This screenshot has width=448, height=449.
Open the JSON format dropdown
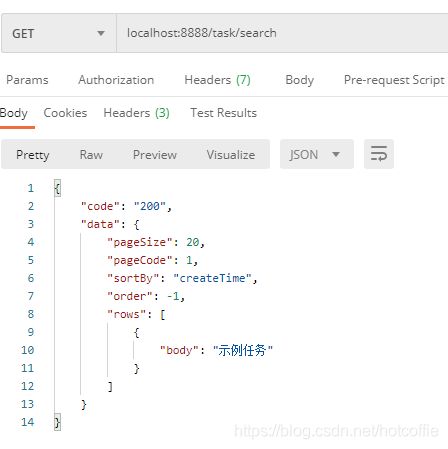click(316, 154)
